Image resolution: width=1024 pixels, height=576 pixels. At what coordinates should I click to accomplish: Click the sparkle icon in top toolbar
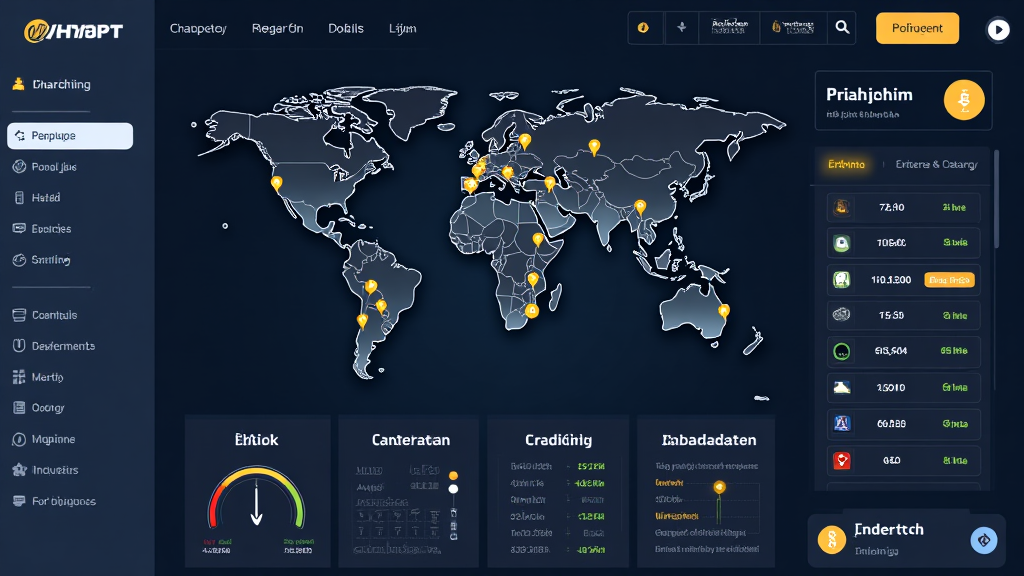[x=682, y=28]
